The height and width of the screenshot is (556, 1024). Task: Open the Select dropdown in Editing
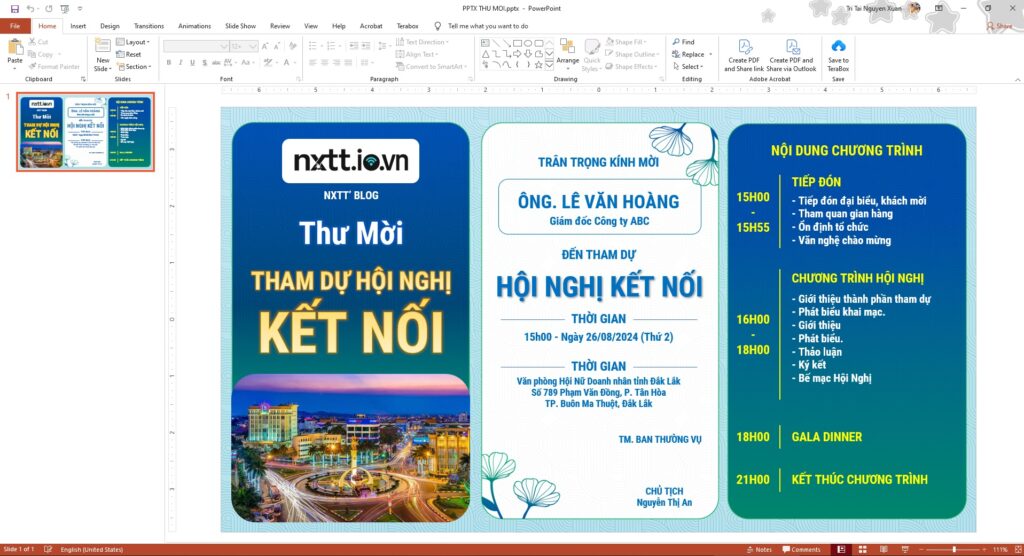(x=688, y=67)
